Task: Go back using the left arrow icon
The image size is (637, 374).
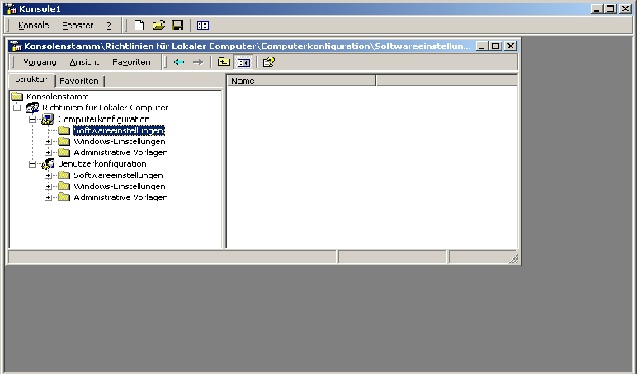Action: [179, 62]
